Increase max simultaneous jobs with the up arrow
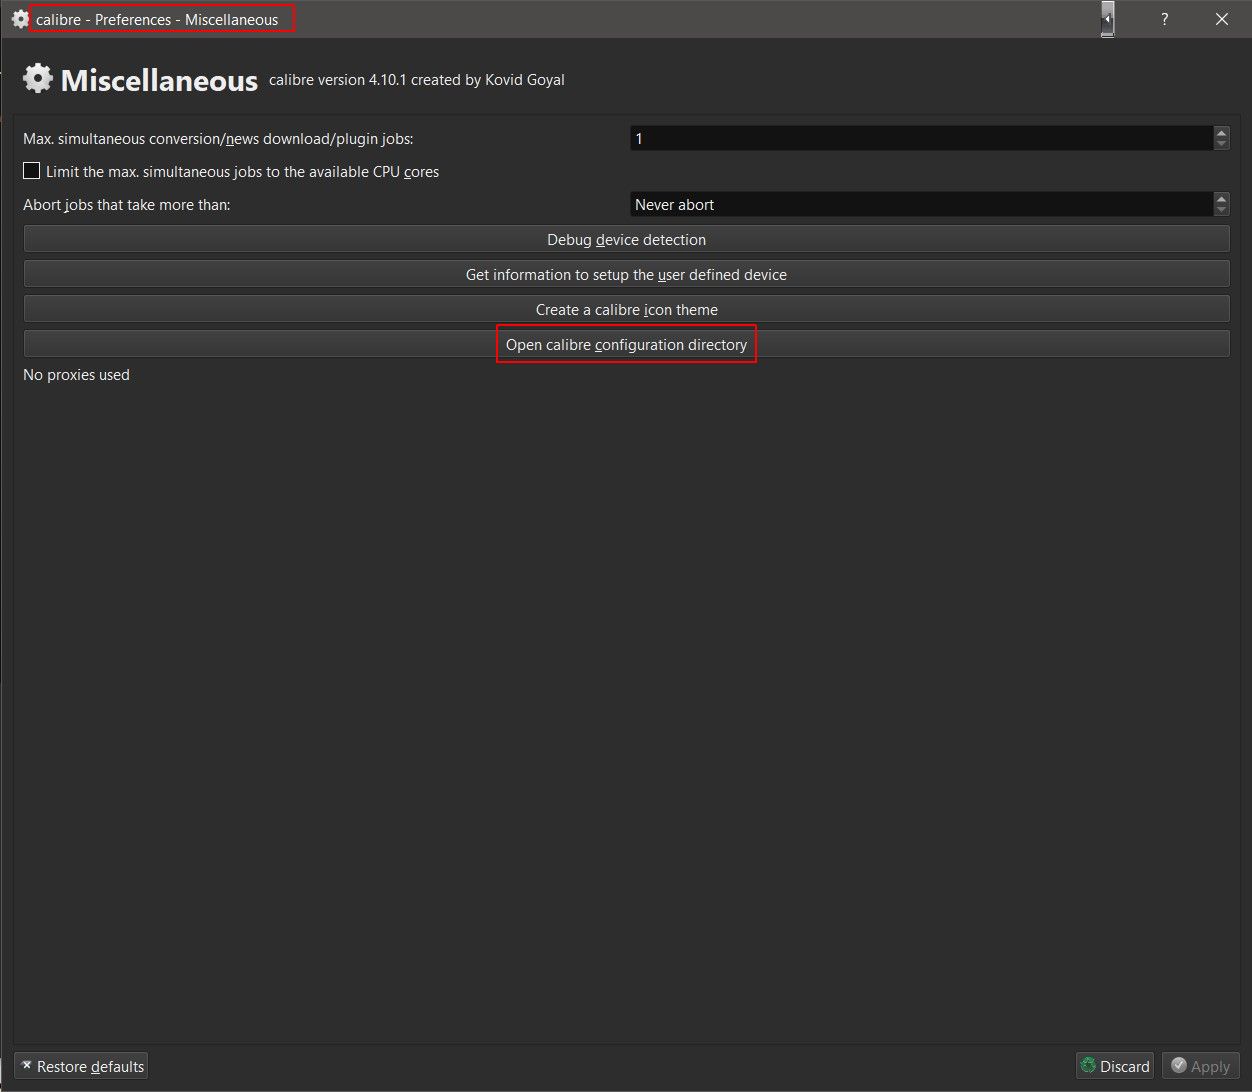 (x=1221, y=132)
